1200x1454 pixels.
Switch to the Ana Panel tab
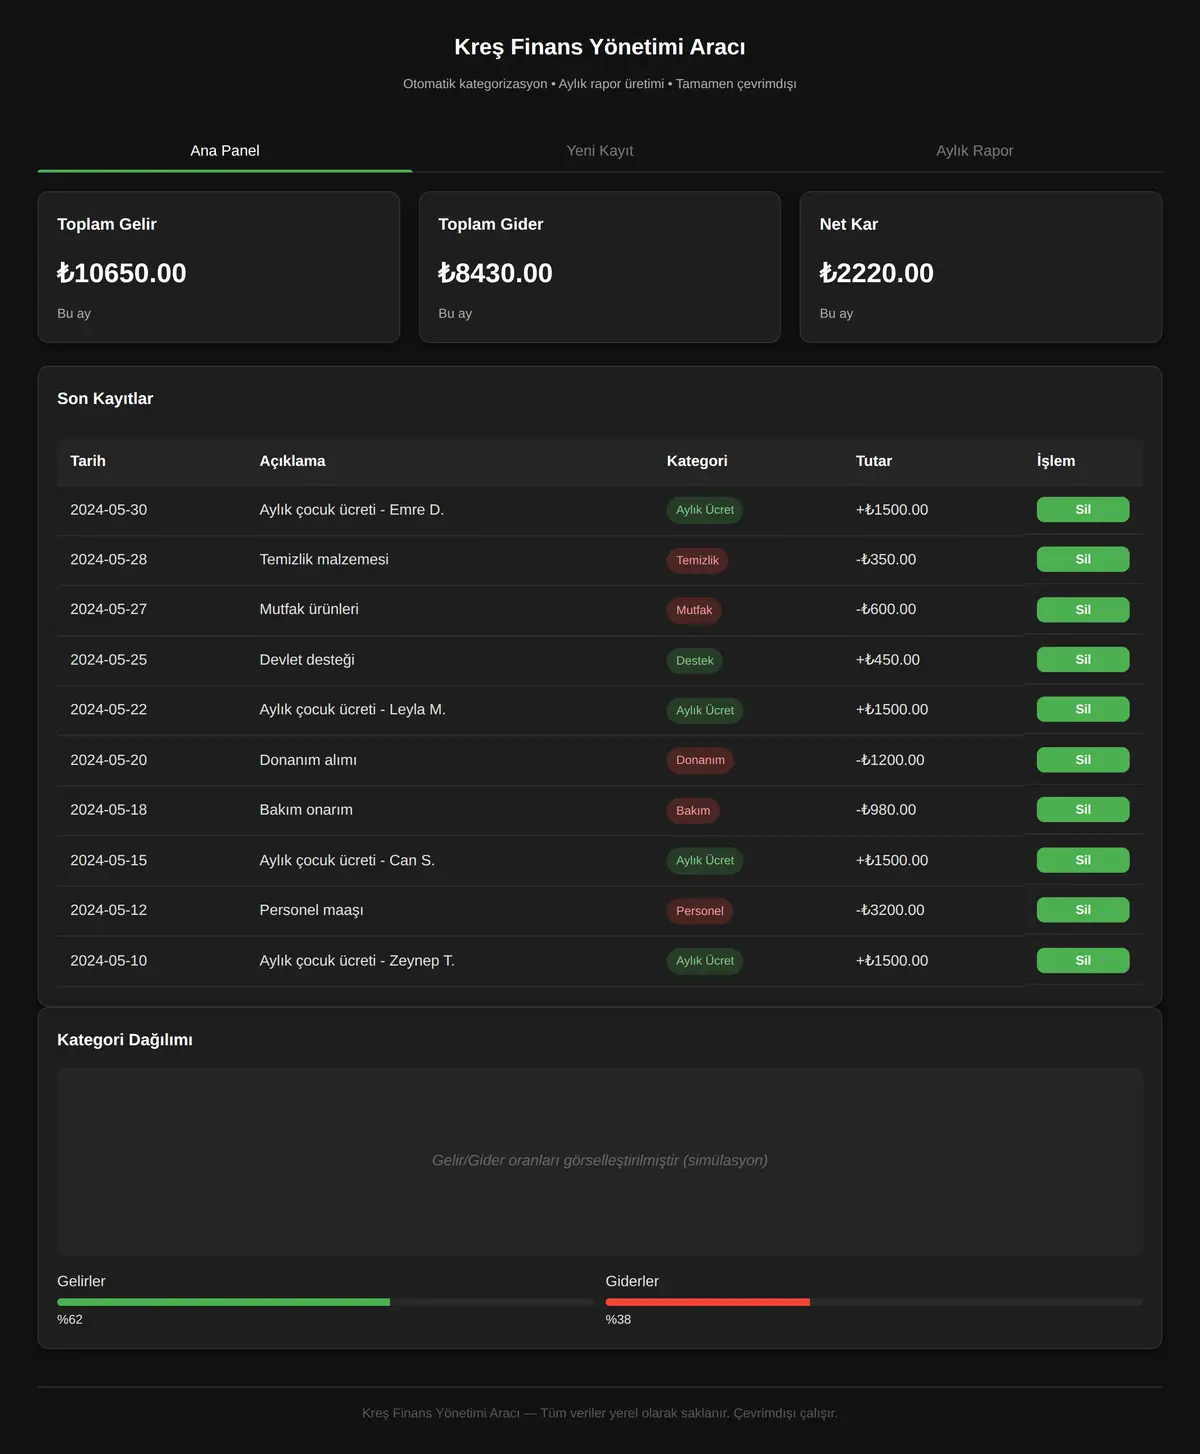pos(225,151)
